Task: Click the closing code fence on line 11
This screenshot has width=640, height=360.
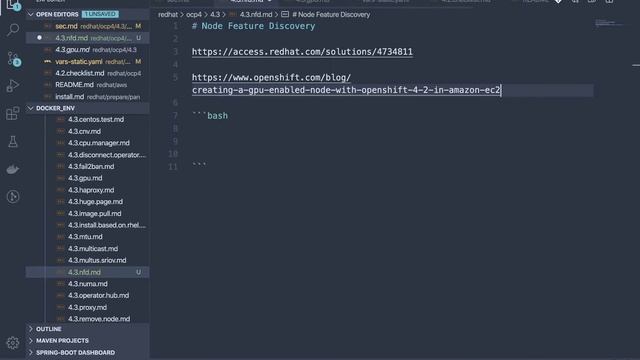Action: click(199, 165)
